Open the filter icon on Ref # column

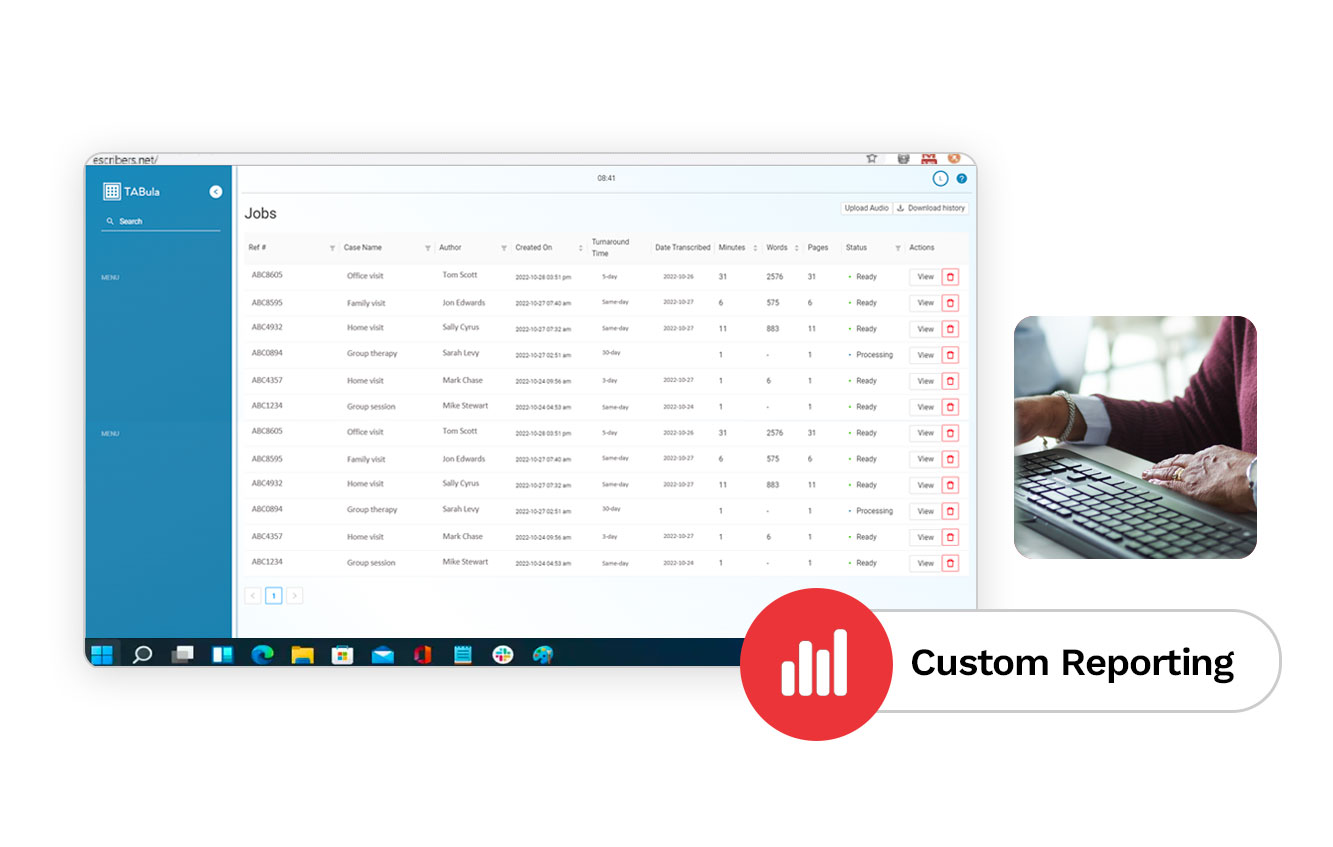pos(333,247)
